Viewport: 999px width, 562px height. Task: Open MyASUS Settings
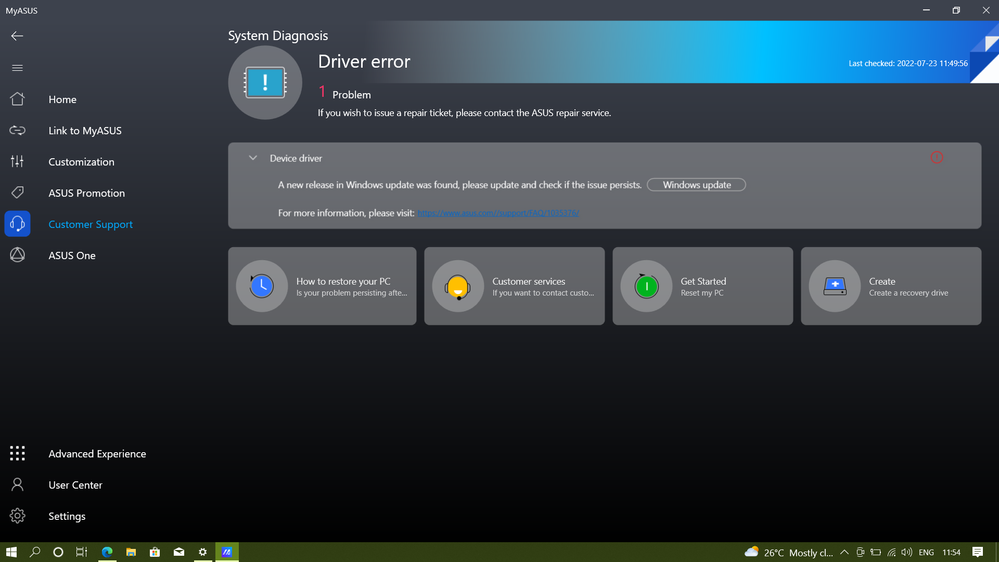67,516
